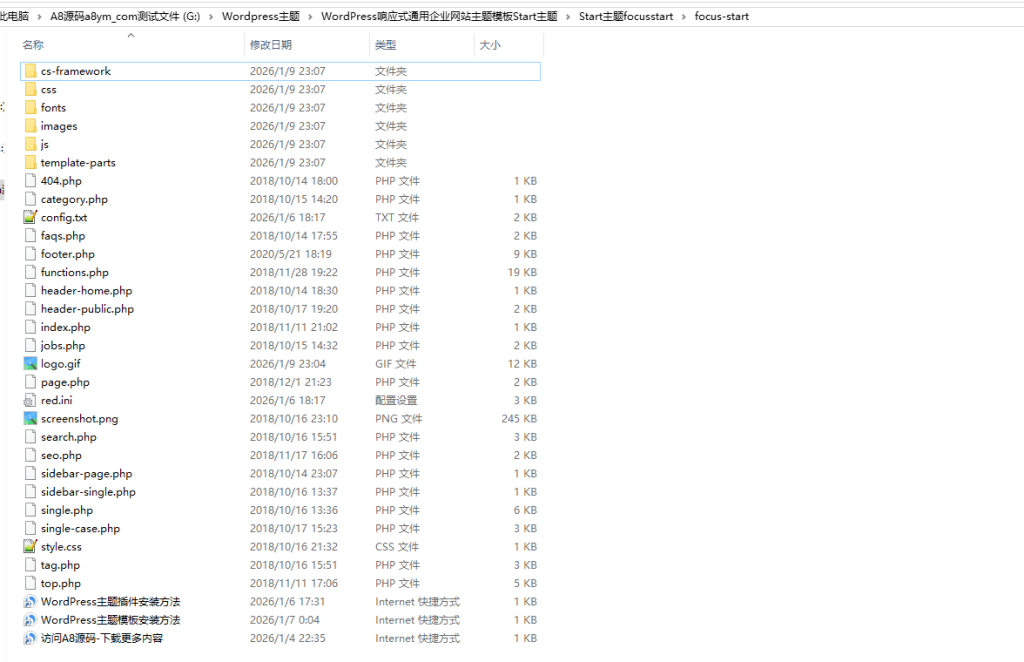Screen dimensions: 1024x662
Task: Go to Wordpress主题 breadcrumb folder
Action: 260,17
